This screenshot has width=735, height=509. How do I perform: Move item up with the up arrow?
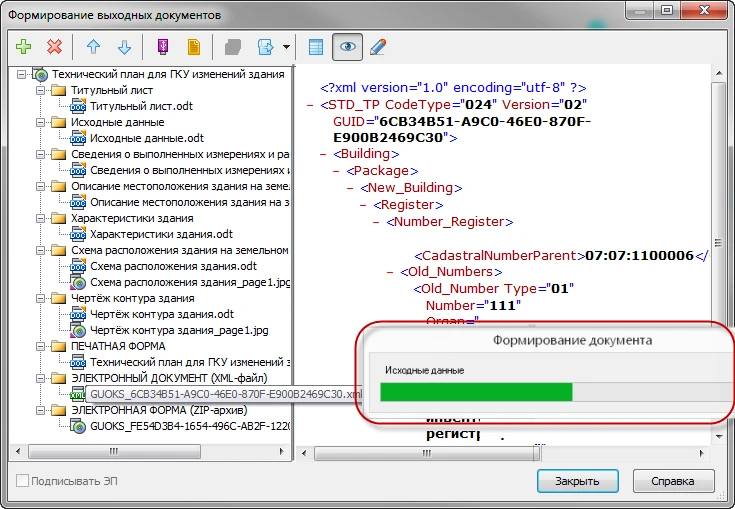coord(93,47)
